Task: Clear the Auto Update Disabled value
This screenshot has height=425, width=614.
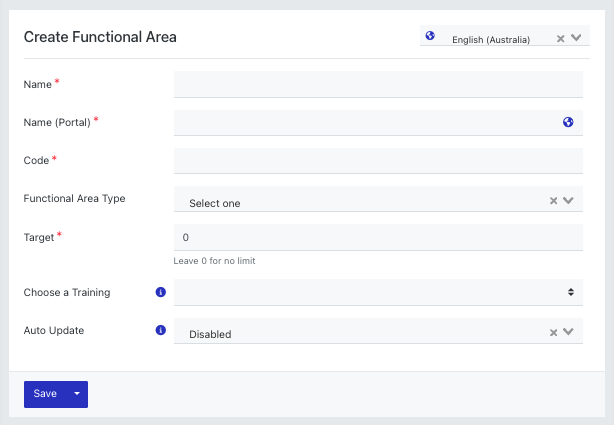Action: point(553,333)
